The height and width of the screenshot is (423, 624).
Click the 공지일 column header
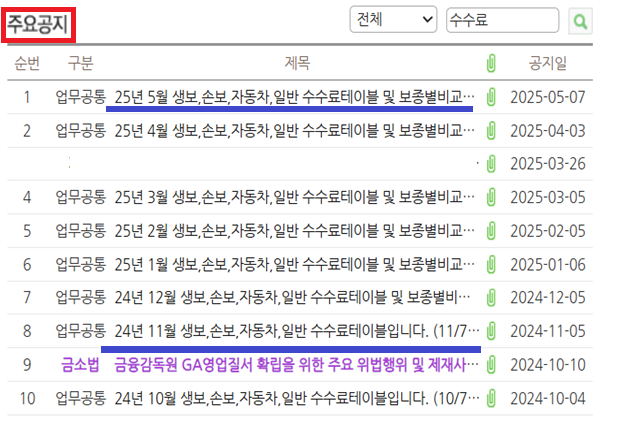[548, 63]
